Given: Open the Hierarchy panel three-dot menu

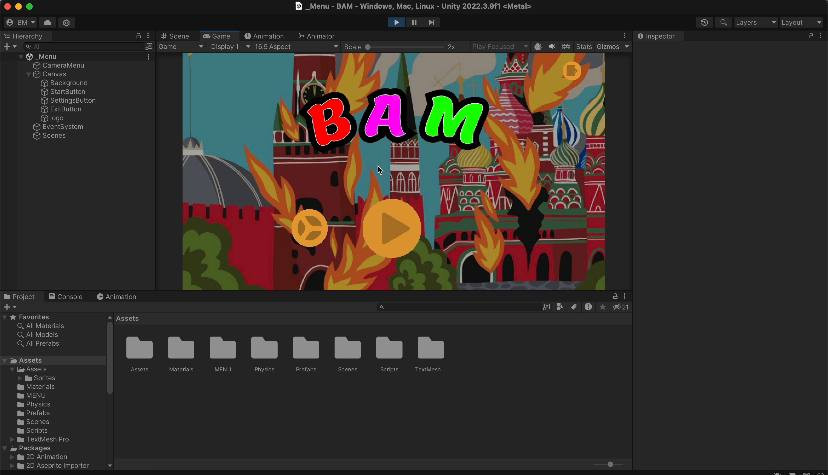Looking at the screenshot, I should pyautogui.click(x=148, y=36).
